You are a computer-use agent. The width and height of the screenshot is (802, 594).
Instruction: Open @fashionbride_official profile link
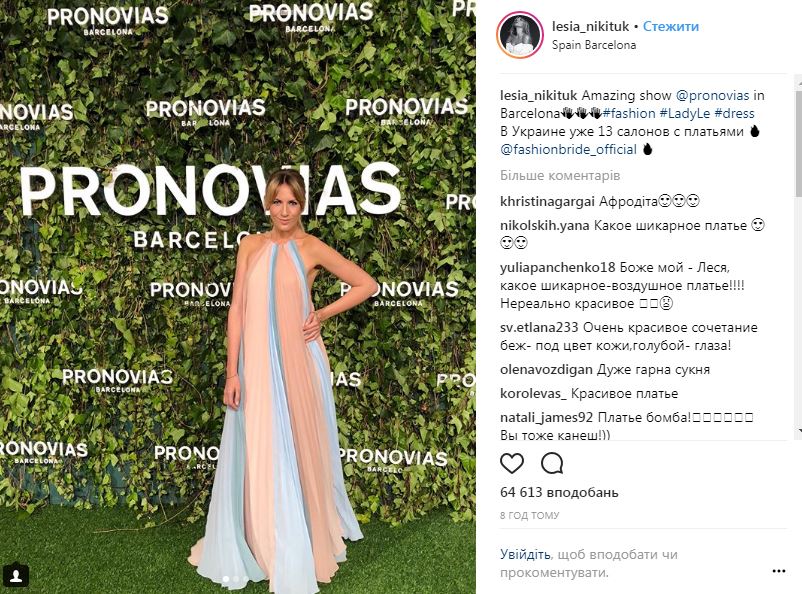tap(568, 149)
